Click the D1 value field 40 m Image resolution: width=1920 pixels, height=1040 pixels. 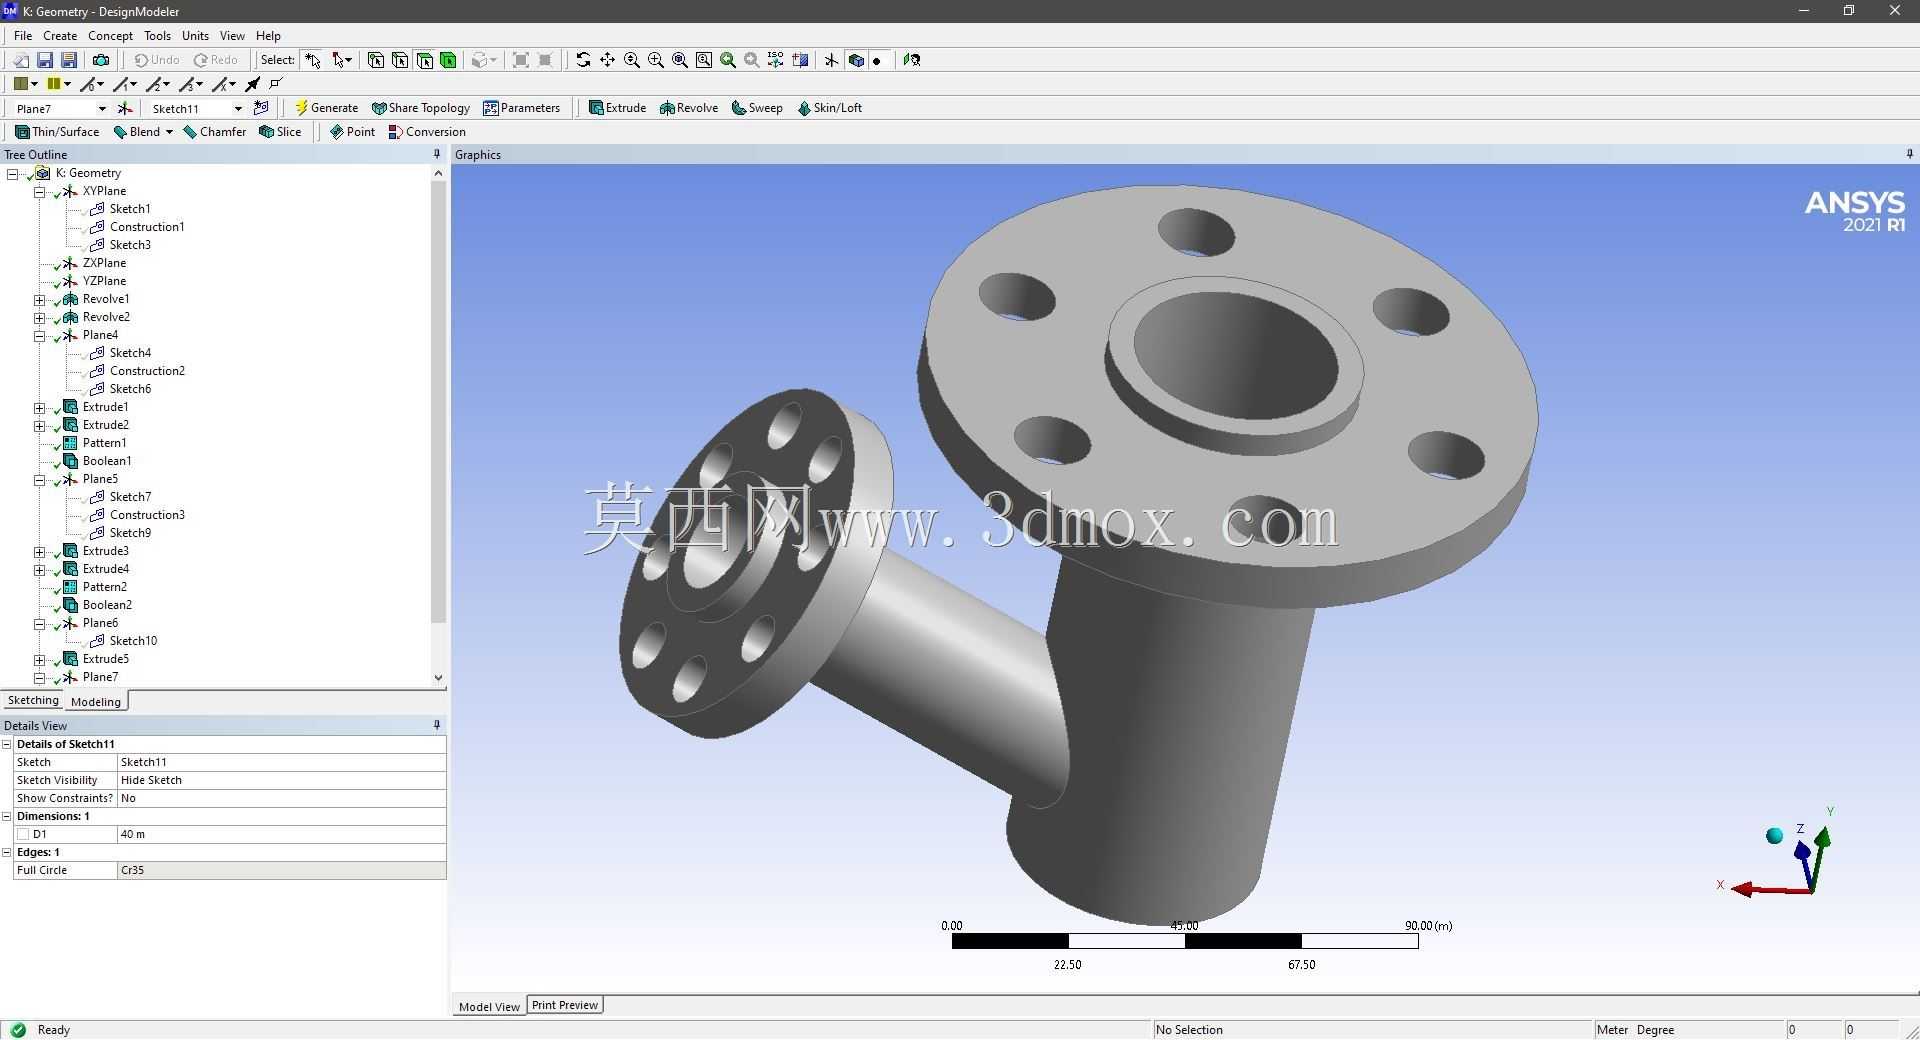pyautogui.click(x=281, y=834)
